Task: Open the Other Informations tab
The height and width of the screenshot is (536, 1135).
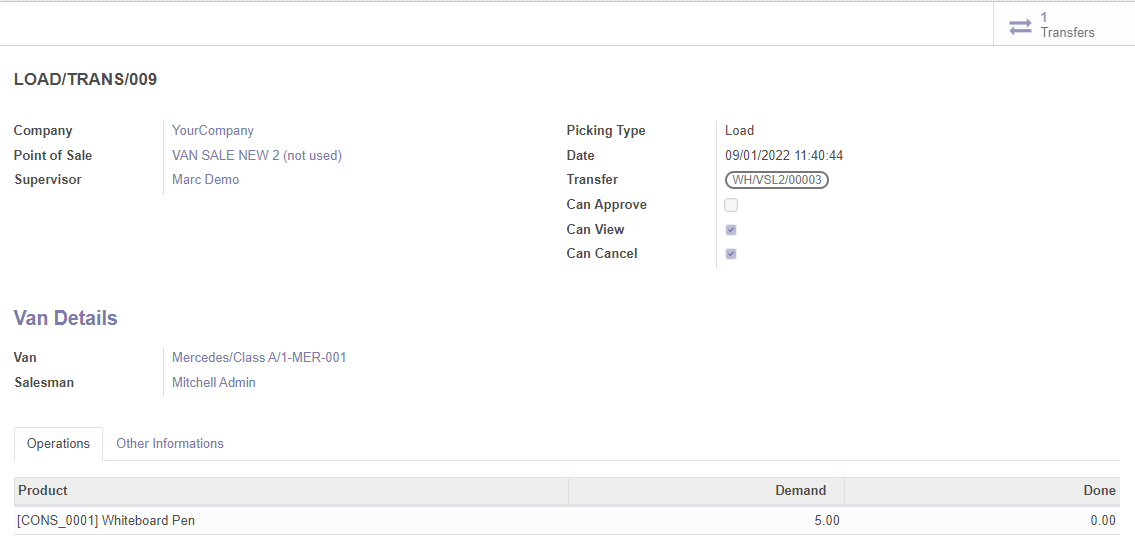Action: click(x=170, y=443)
